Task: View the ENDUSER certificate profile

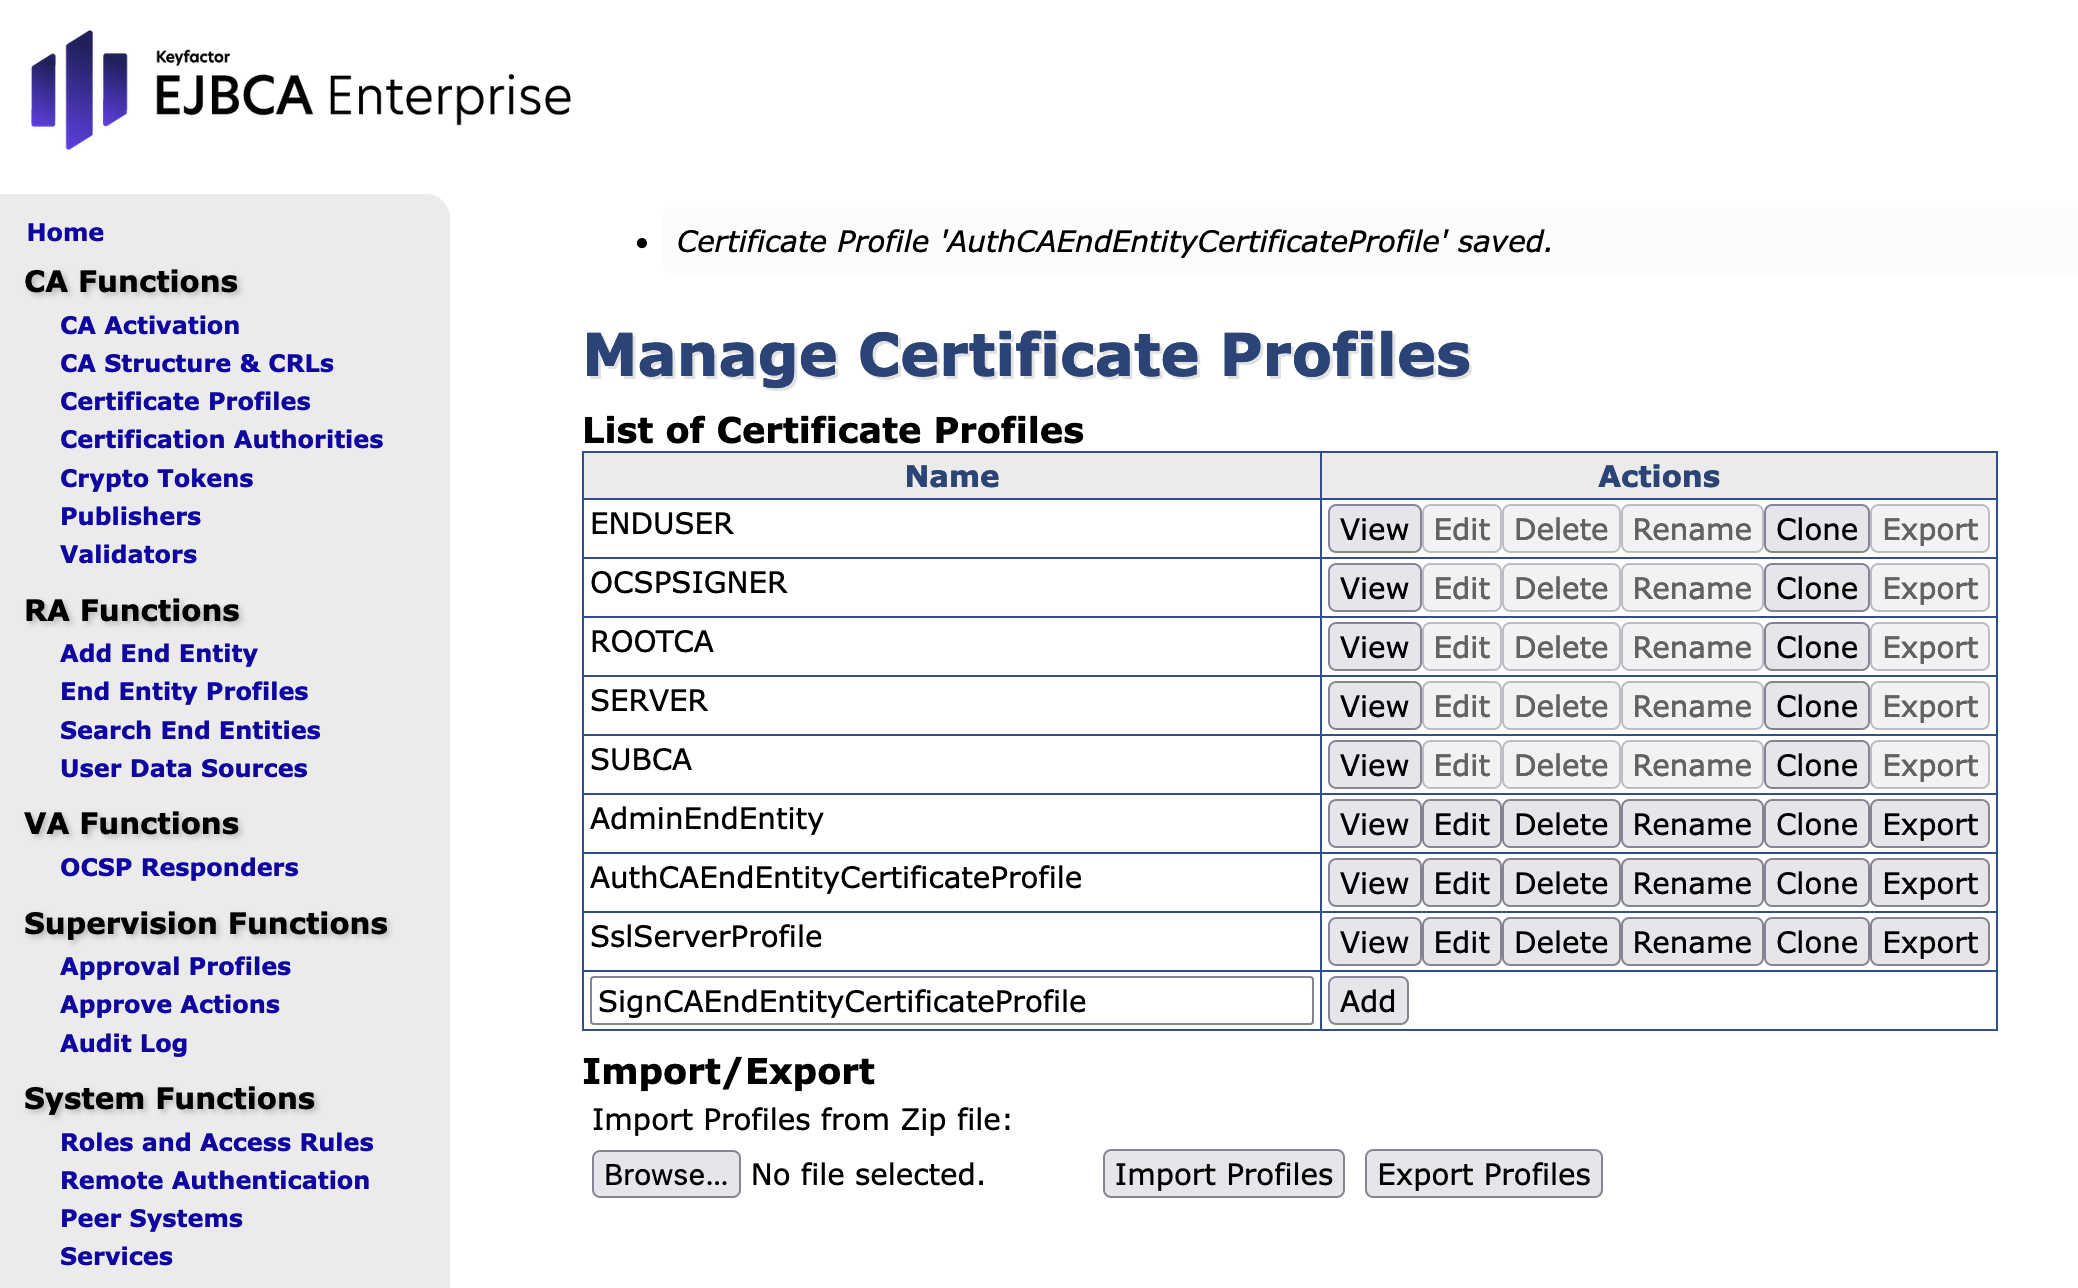Action: point(1373,529)
